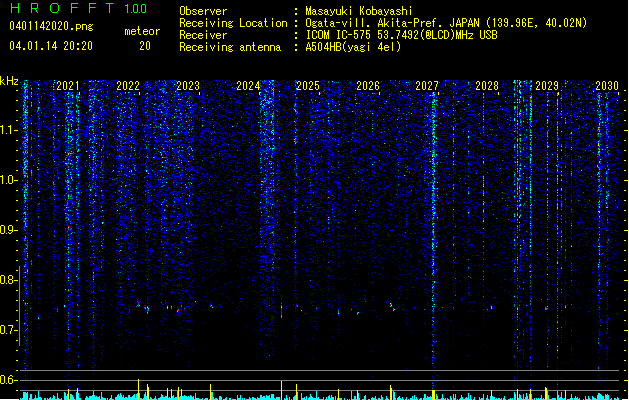Click the 2021 time axis label
Screen dimensions: 629x400
point(68,86)
